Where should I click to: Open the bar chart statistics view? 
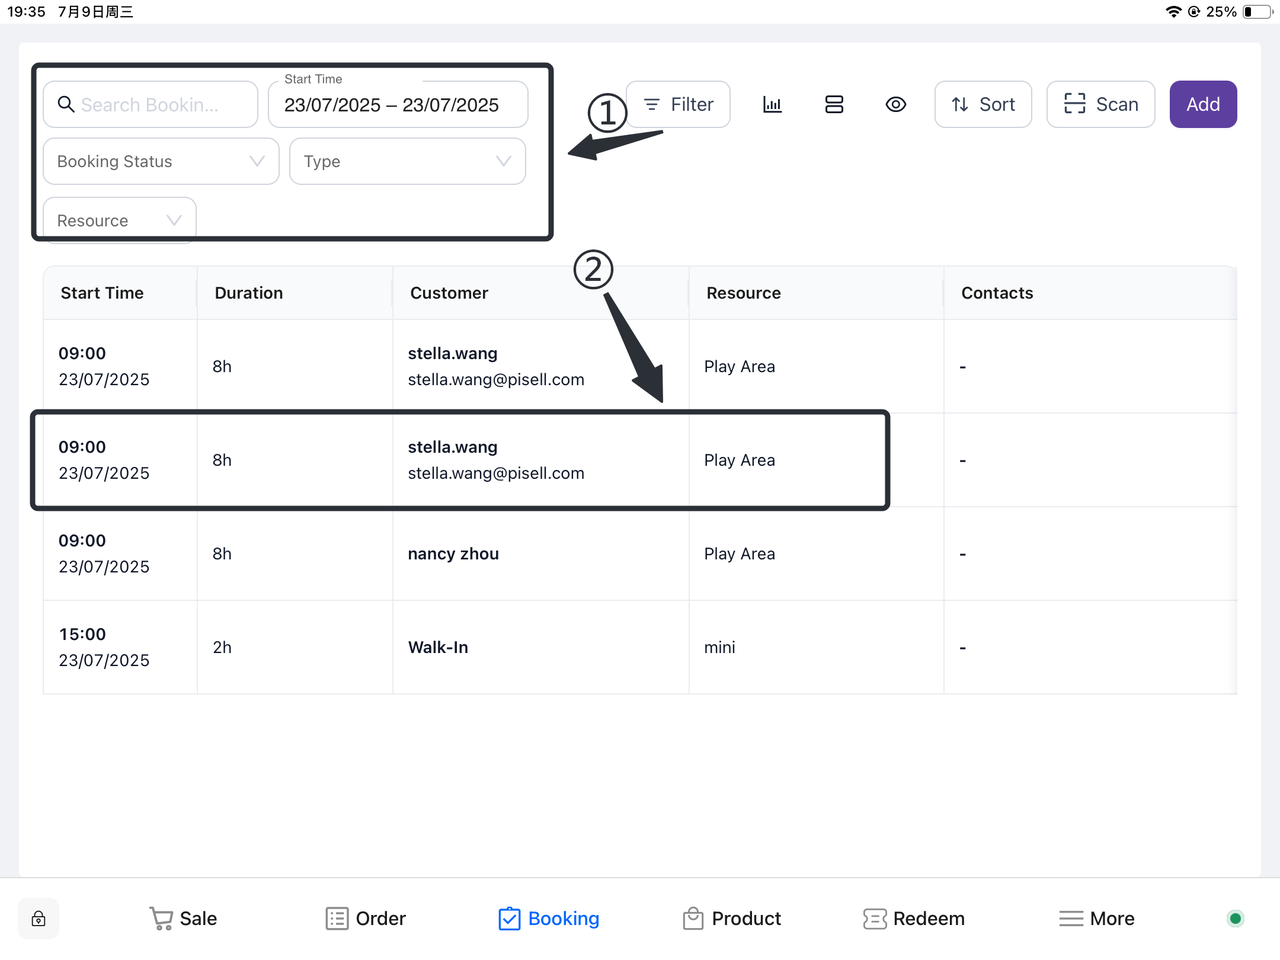(772, 105)
